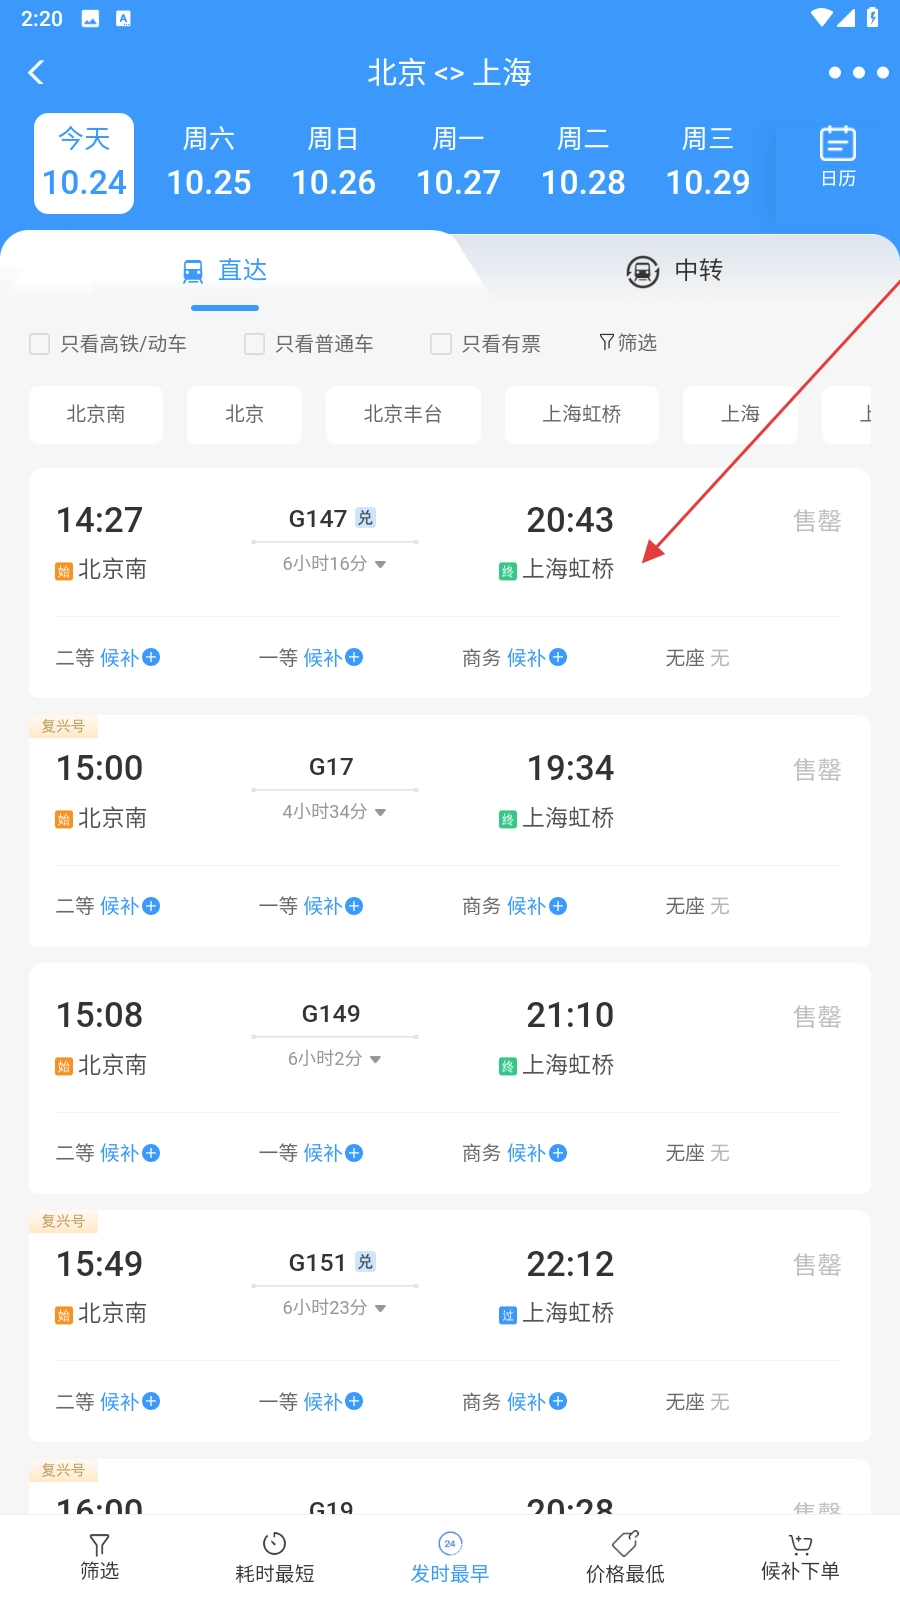Open the calendar (日历) date picker
The height and width of the screenshot is (1600, 900).
tap(837, 157)
